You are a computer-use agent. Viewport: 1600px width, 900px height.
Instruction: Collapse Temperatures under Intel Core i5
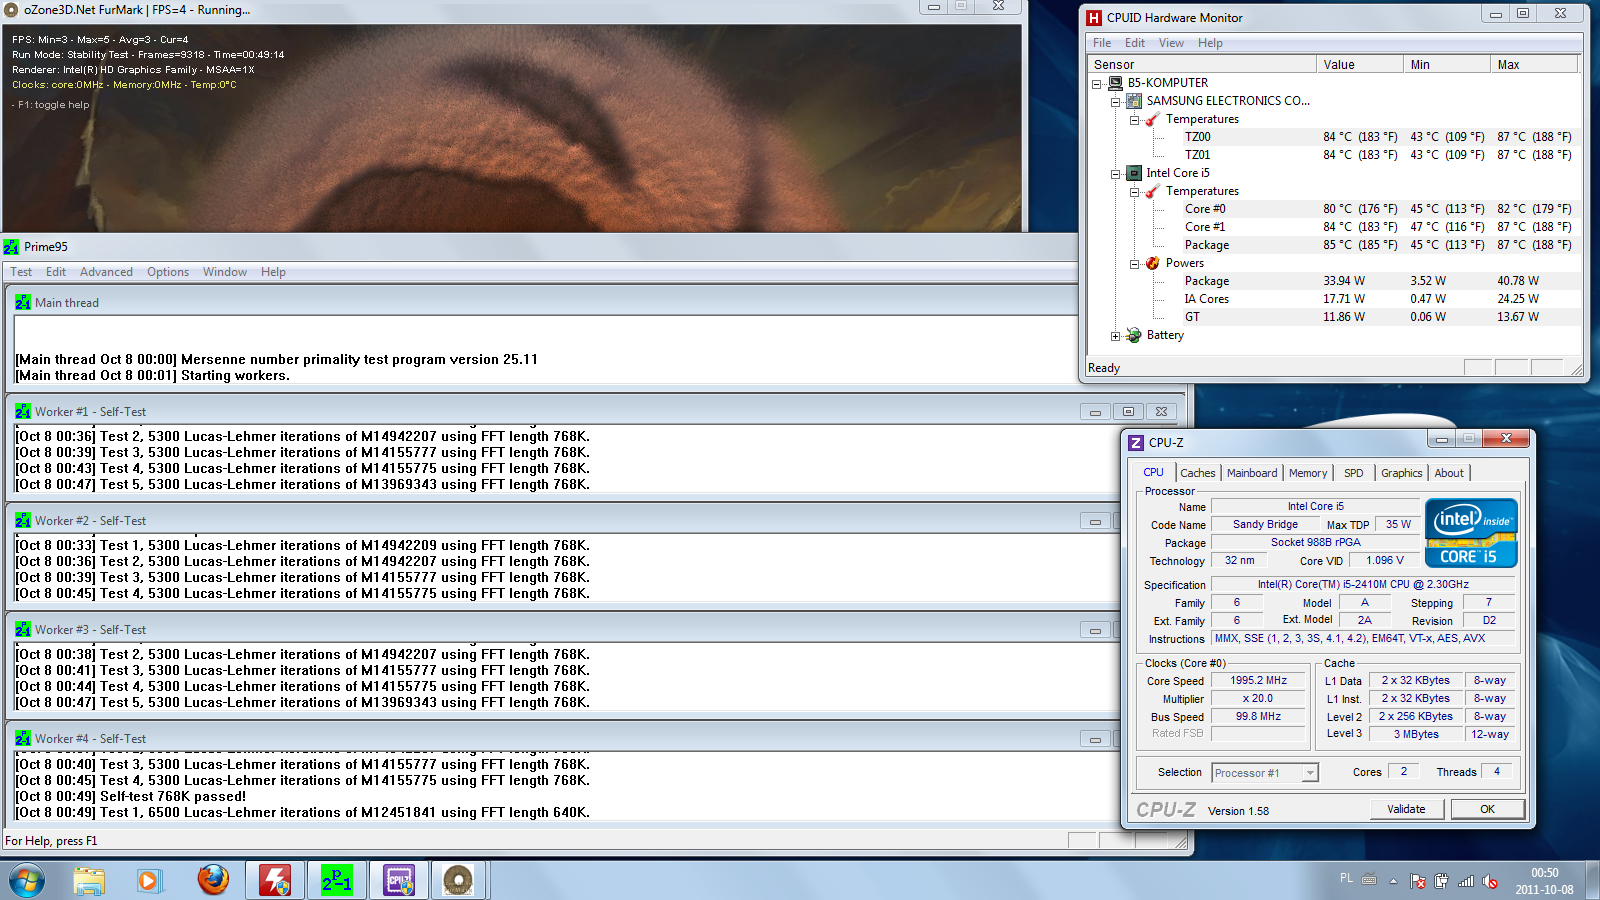pos(1135,192)
